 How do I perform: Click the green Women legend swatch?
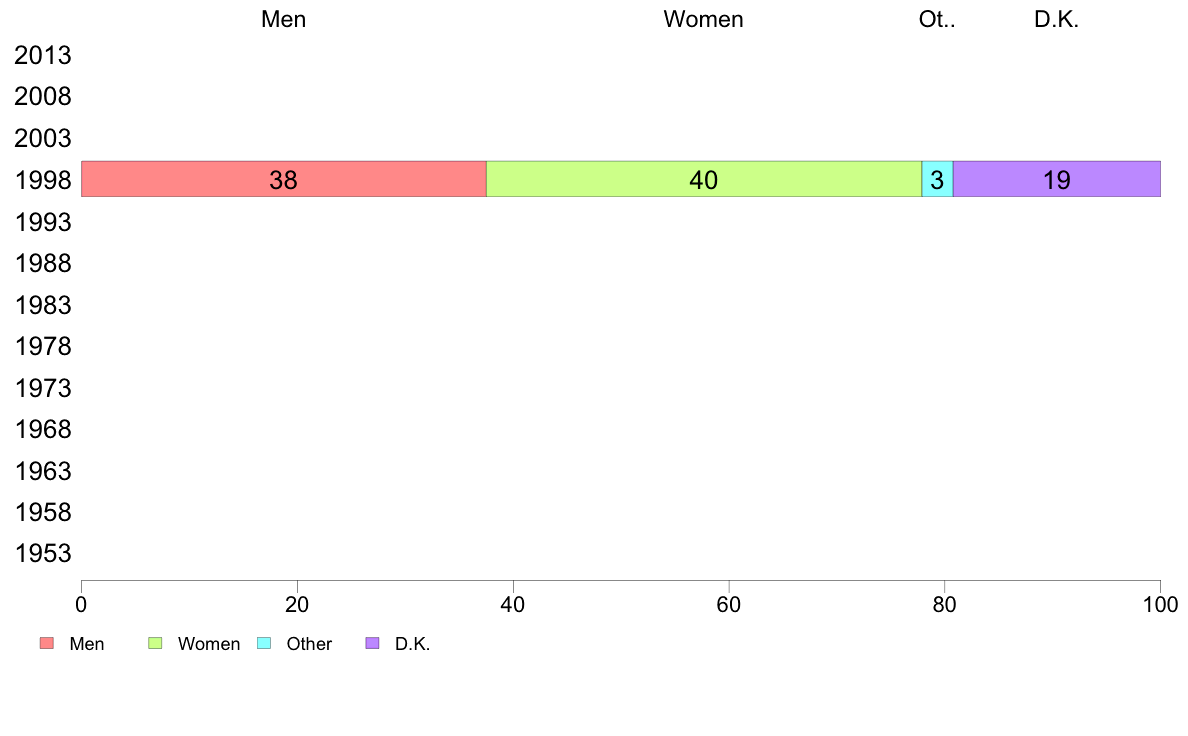click(155, 643)
